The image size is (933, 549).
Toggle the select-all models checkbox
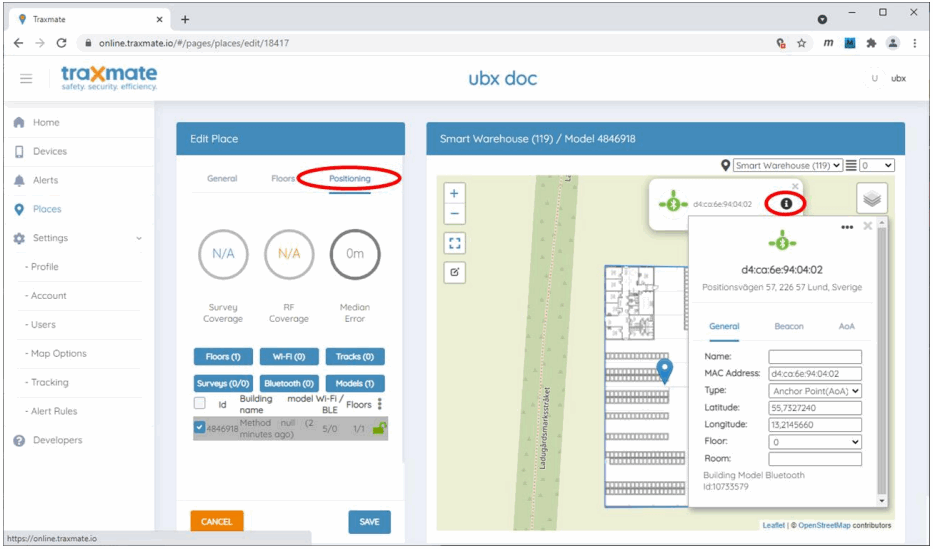click(200, 403)
